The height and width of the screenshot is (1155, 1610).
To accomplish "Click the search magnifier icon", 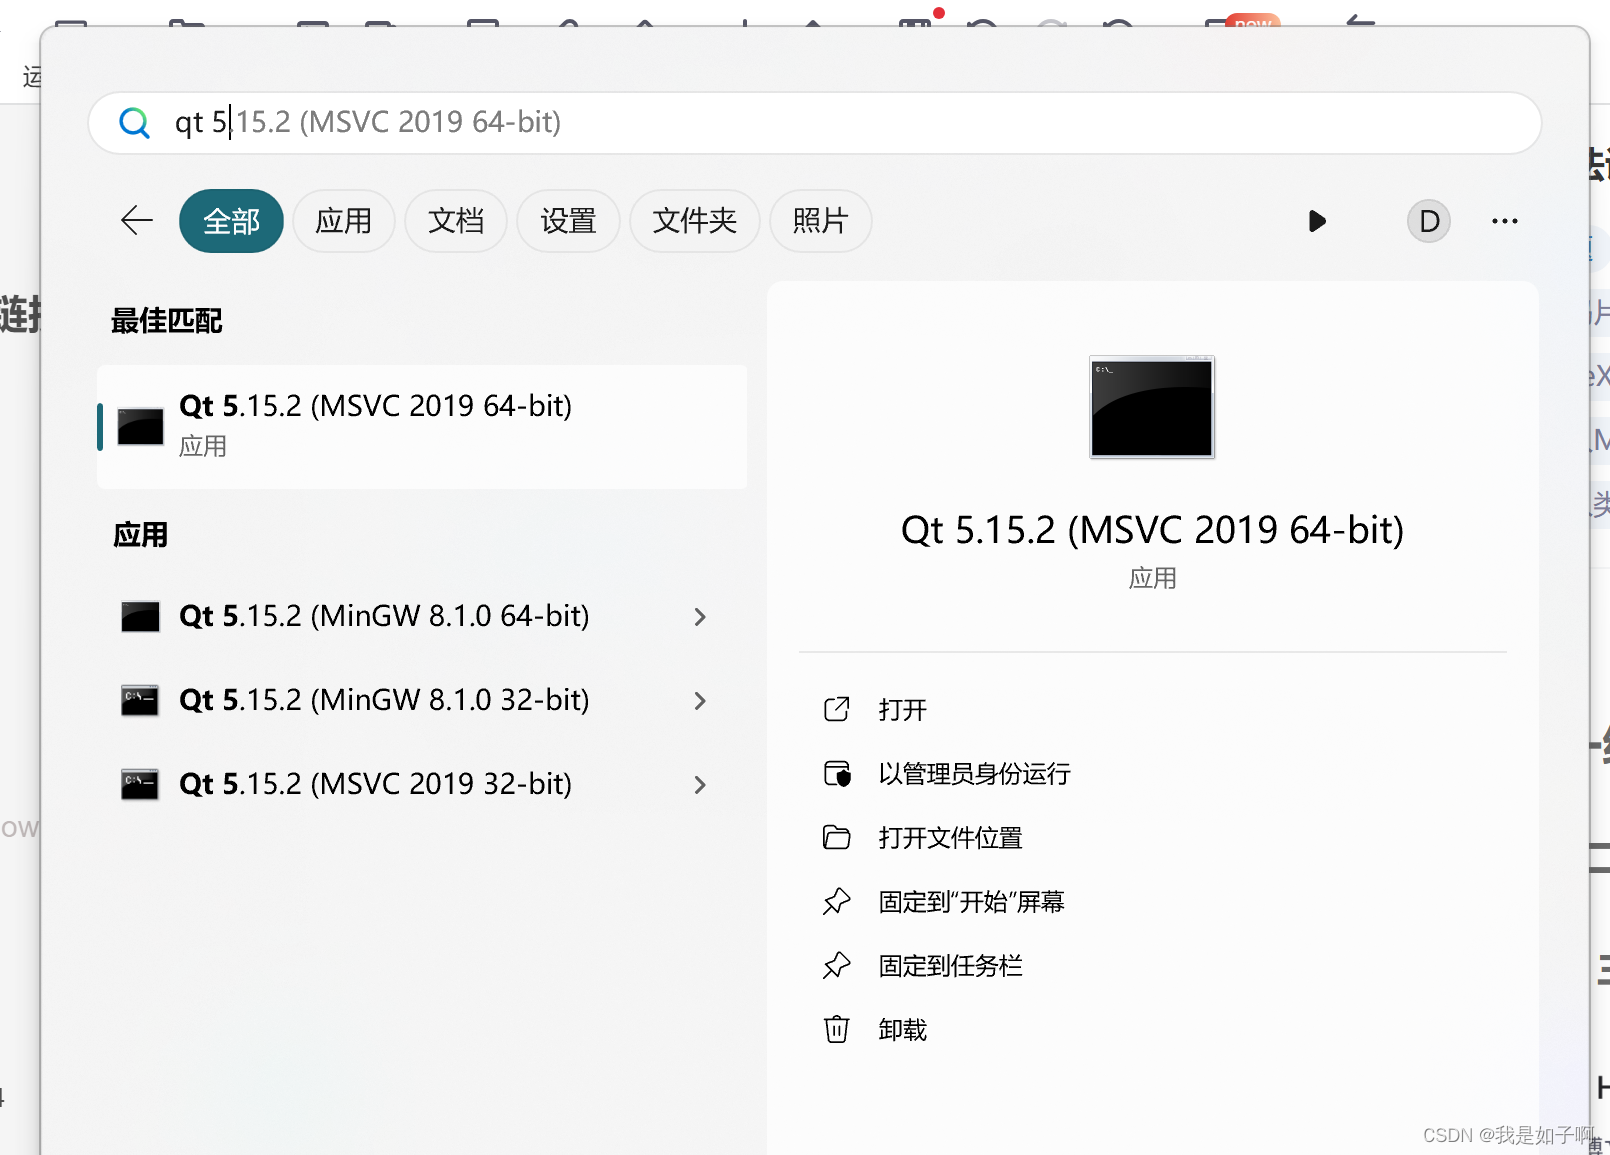I will pyautogui.click(x=134, y=123).
